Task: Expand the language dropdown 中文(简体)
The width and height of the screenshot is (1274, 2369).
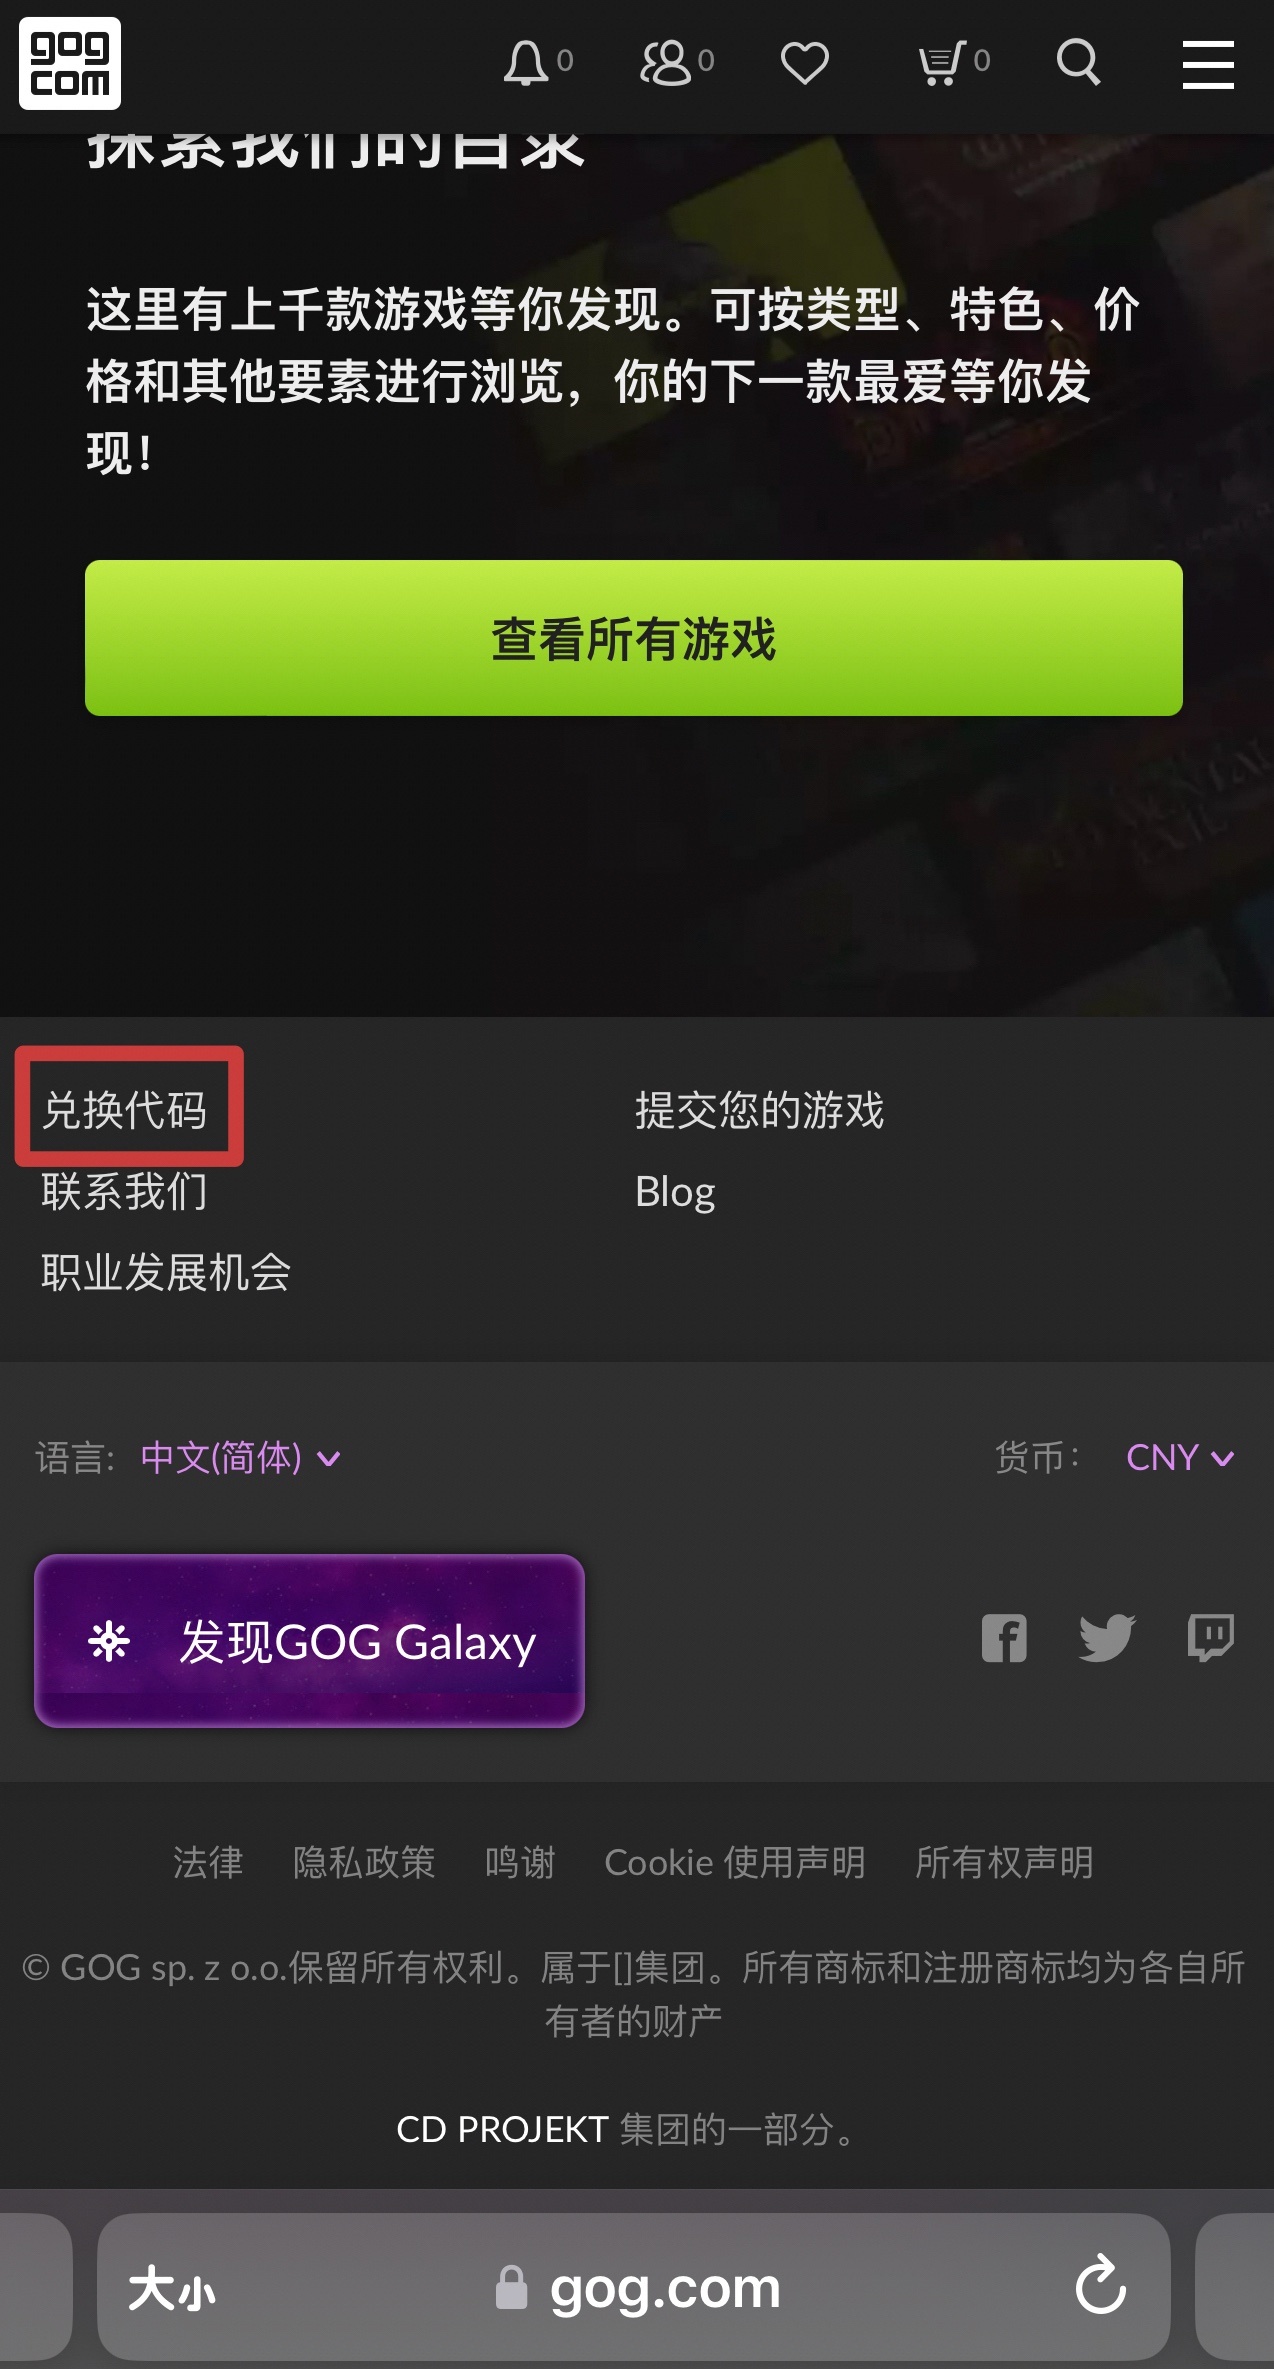Action: pos(241,1458)
